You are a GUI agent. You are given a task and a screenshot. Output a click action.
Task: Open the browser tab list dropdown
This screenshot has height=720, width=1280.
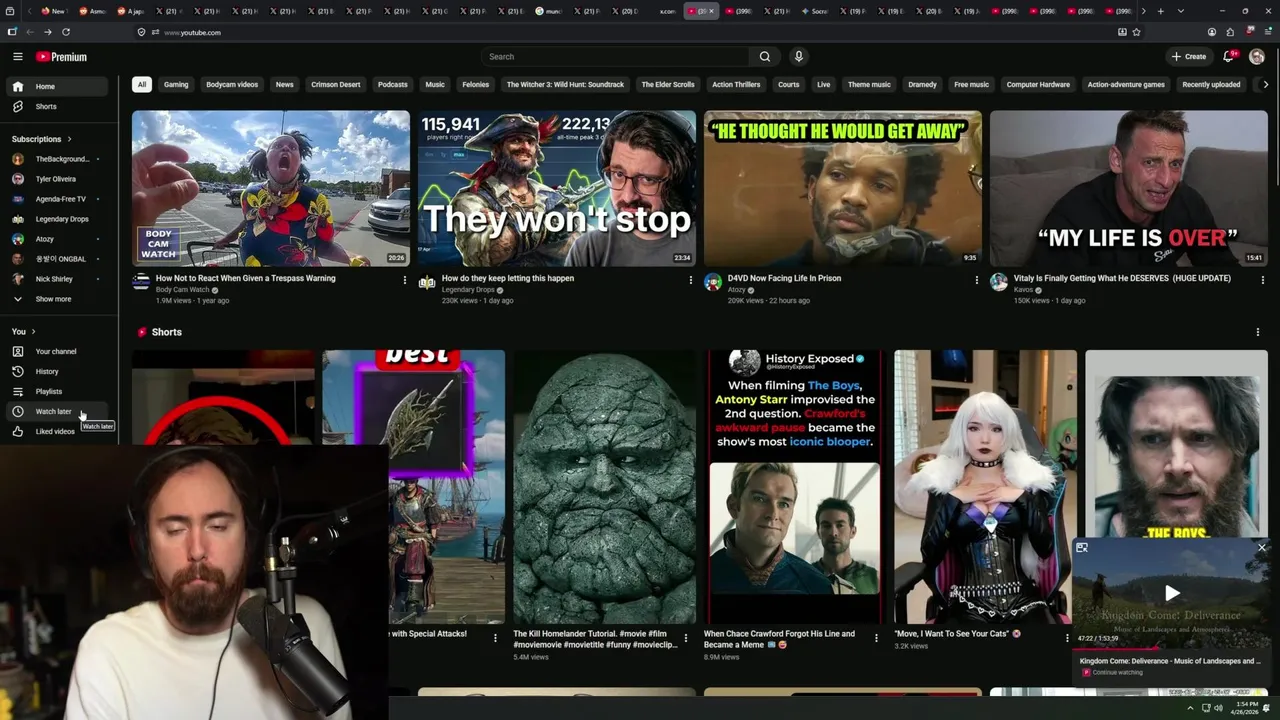(1181, 11)
